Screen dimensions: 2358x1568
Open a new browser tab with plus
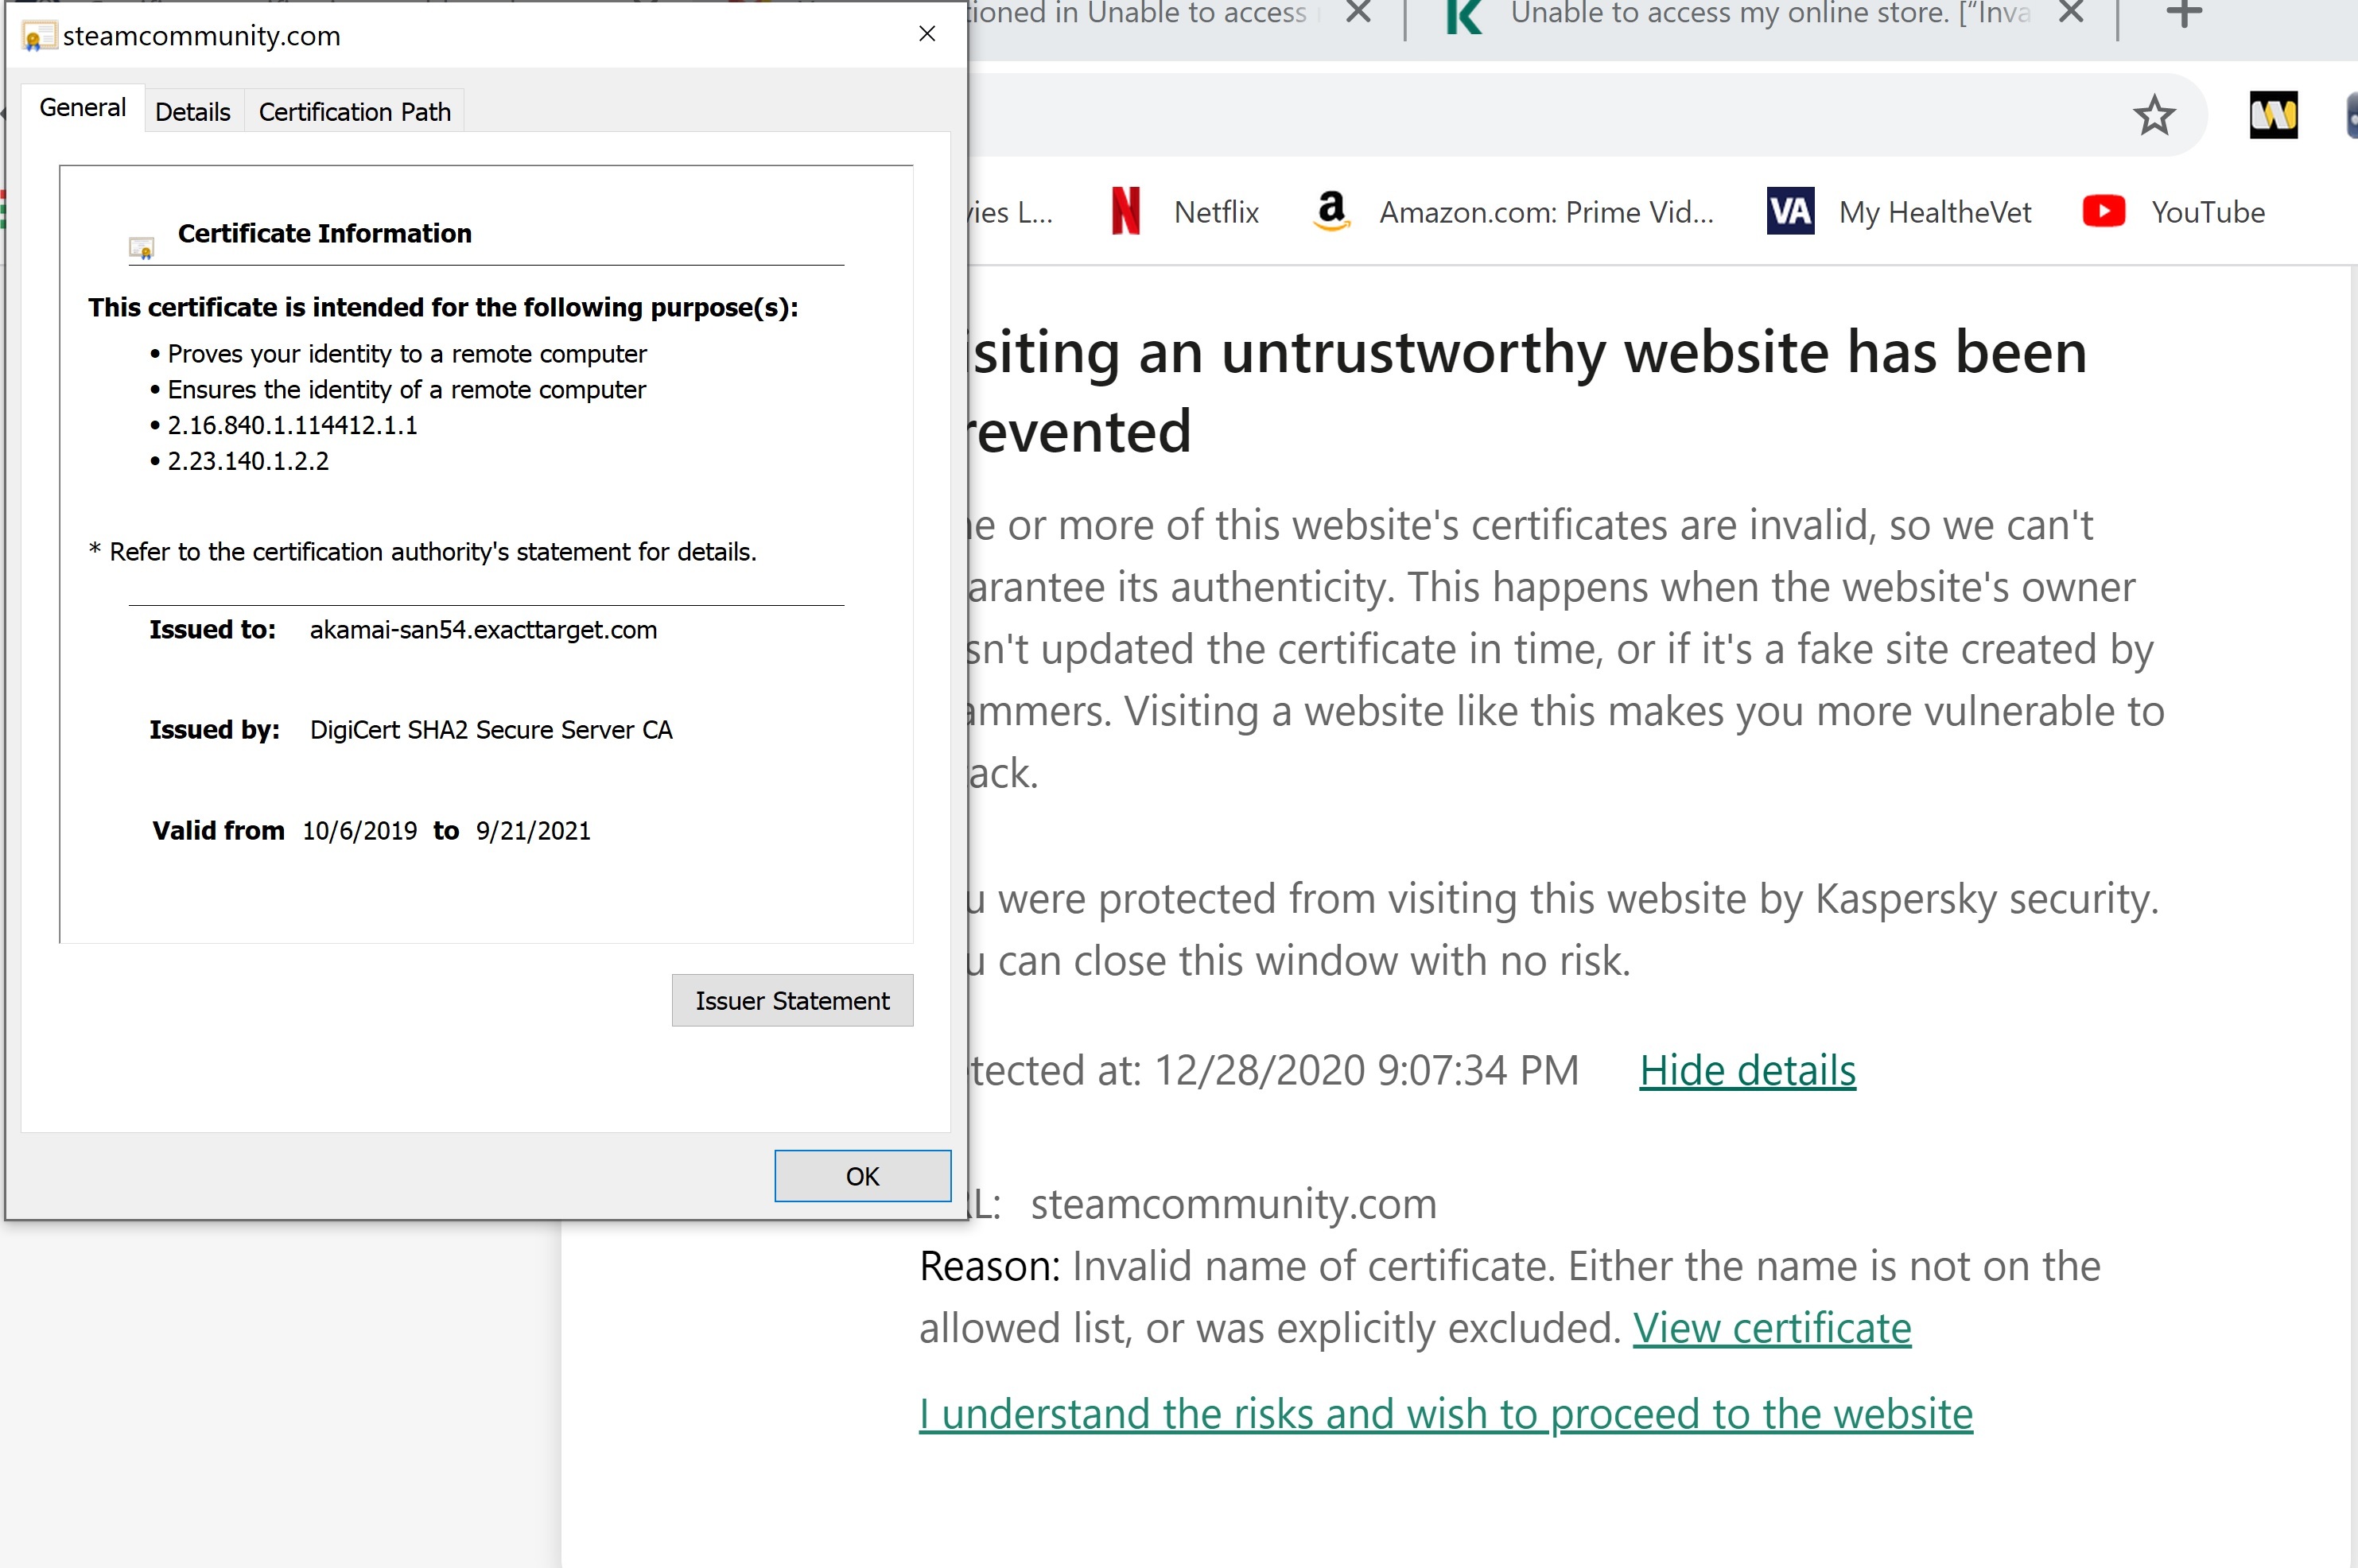pyautogui.click(x=2184, y=14)
